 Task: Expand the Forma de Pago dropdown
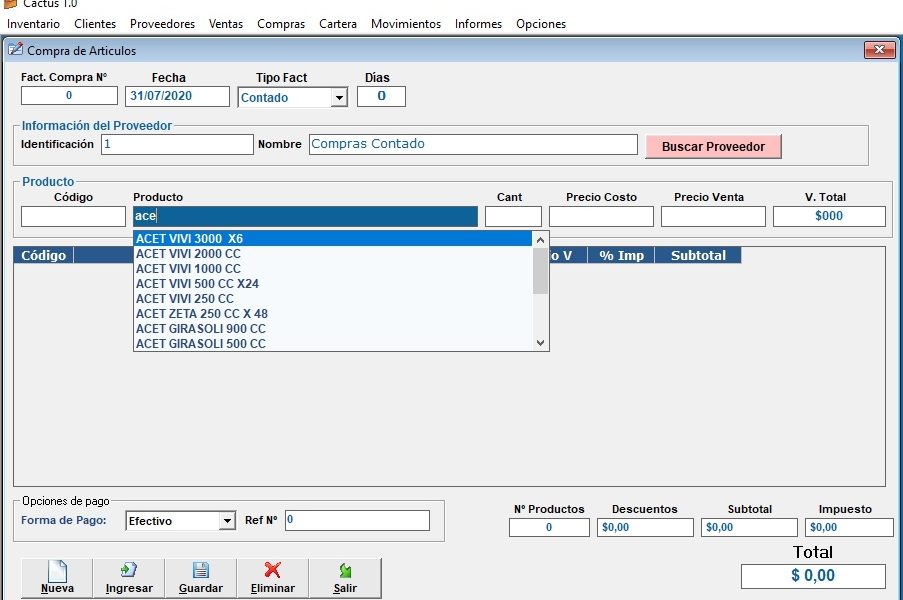click(226, 521)
